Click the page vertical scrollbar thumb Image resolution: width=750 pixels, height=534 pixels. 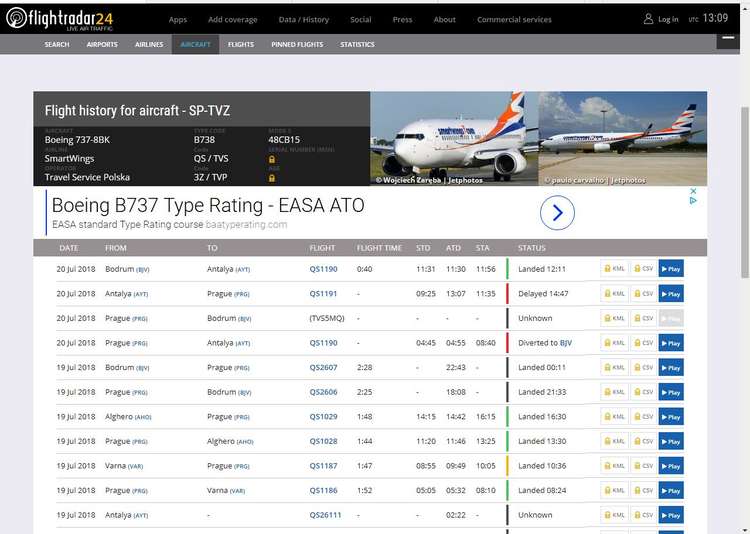coord(745,191)
